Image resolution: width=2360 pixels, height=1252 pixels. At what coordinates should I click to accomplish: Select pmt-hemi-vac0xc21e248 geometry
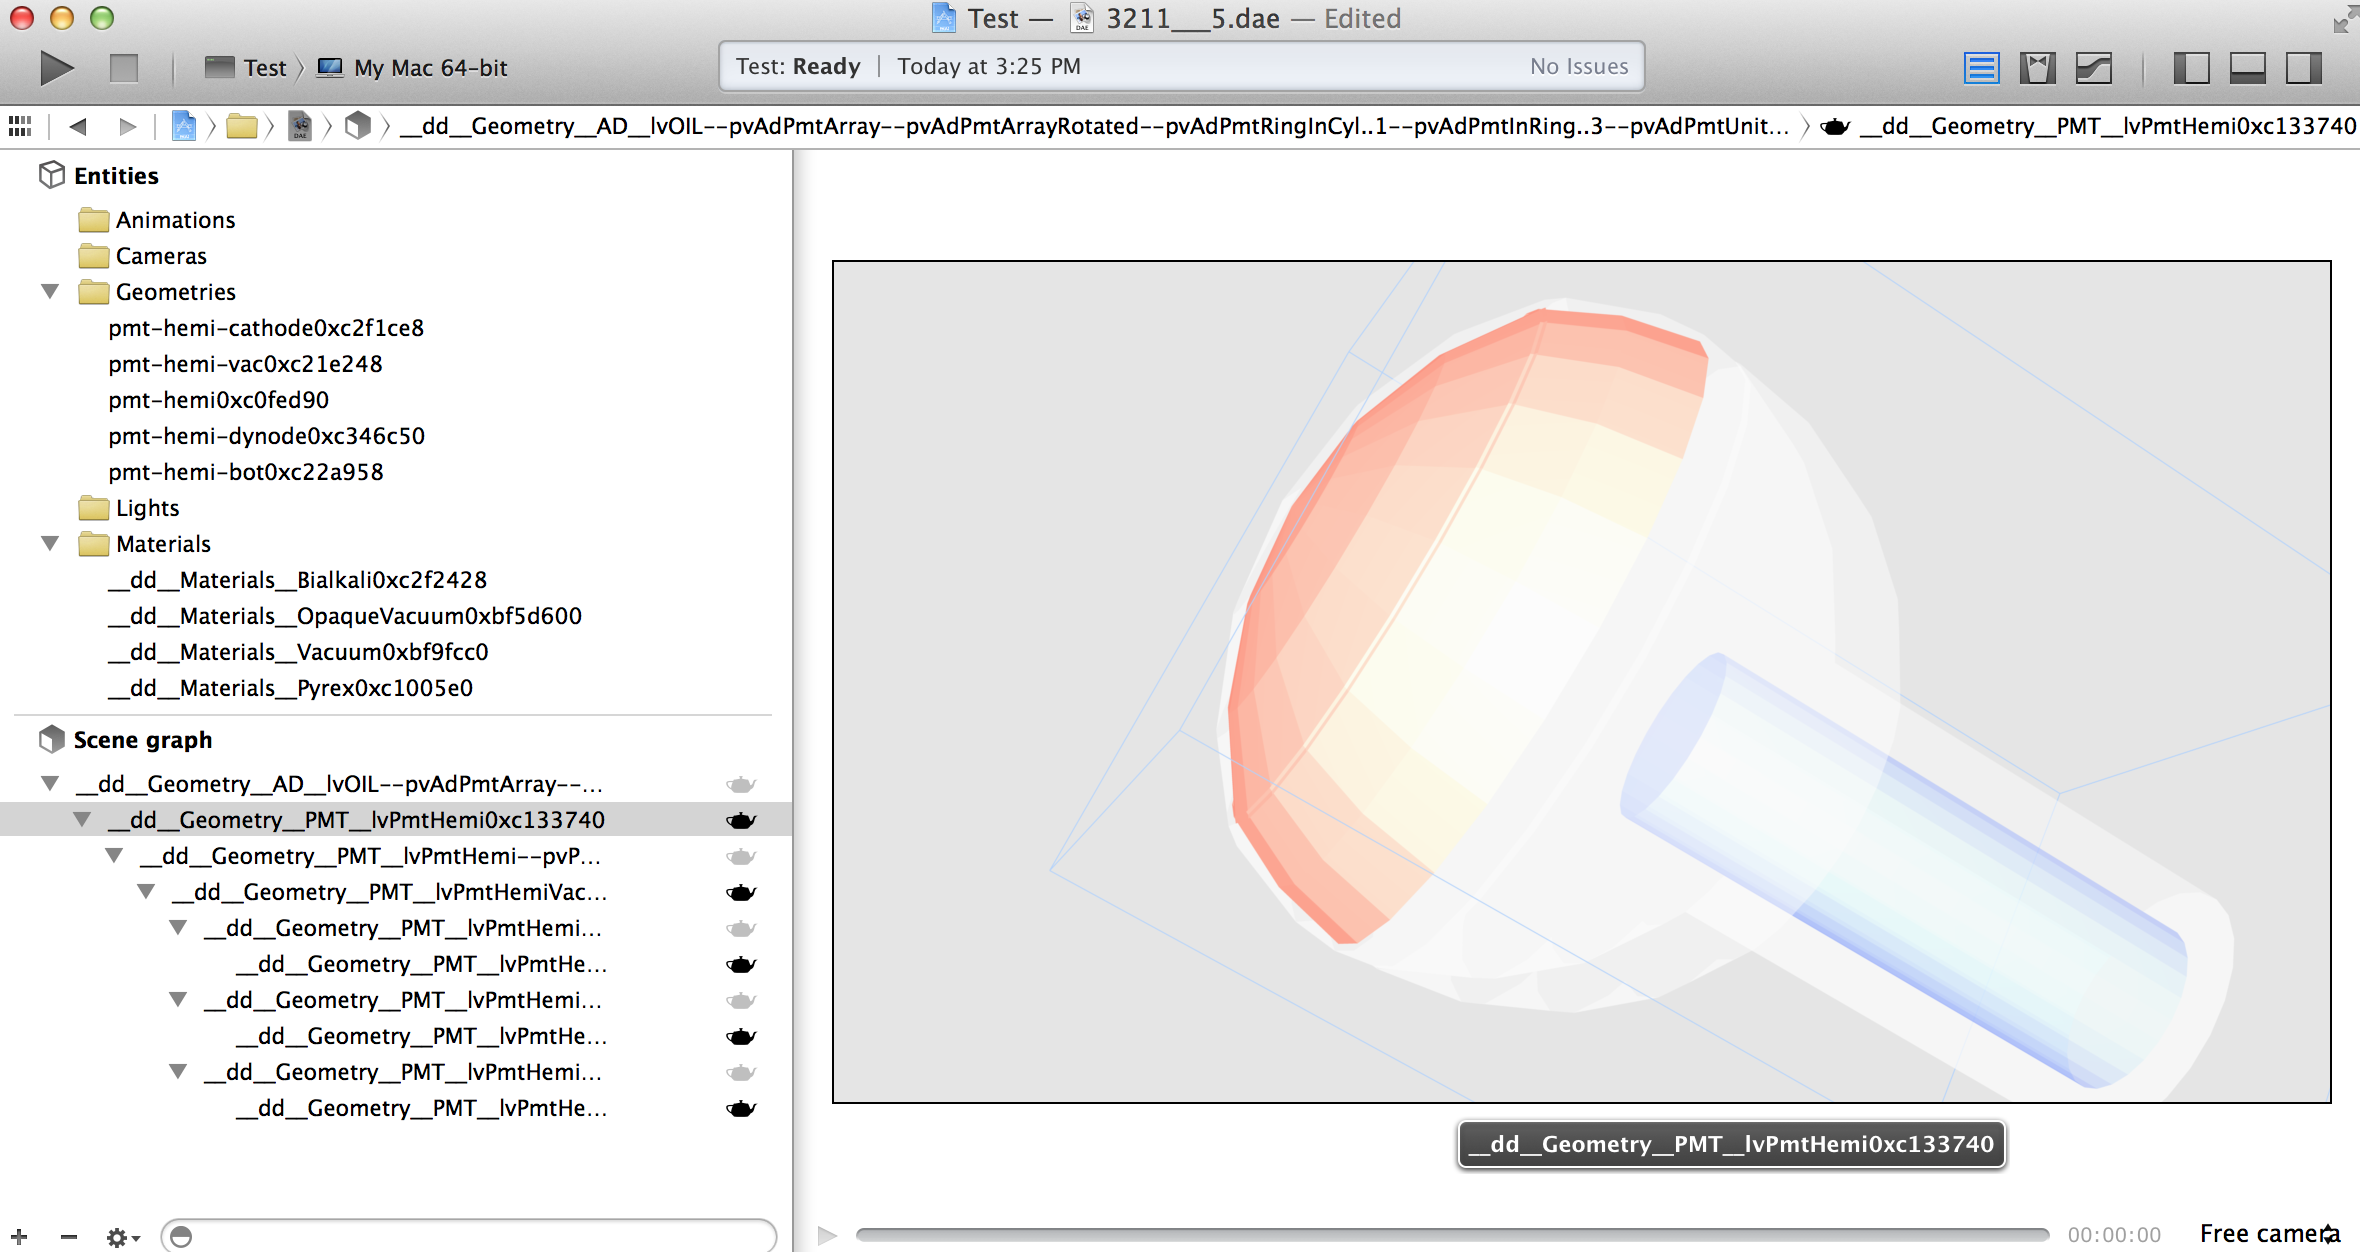pos(245,364)
